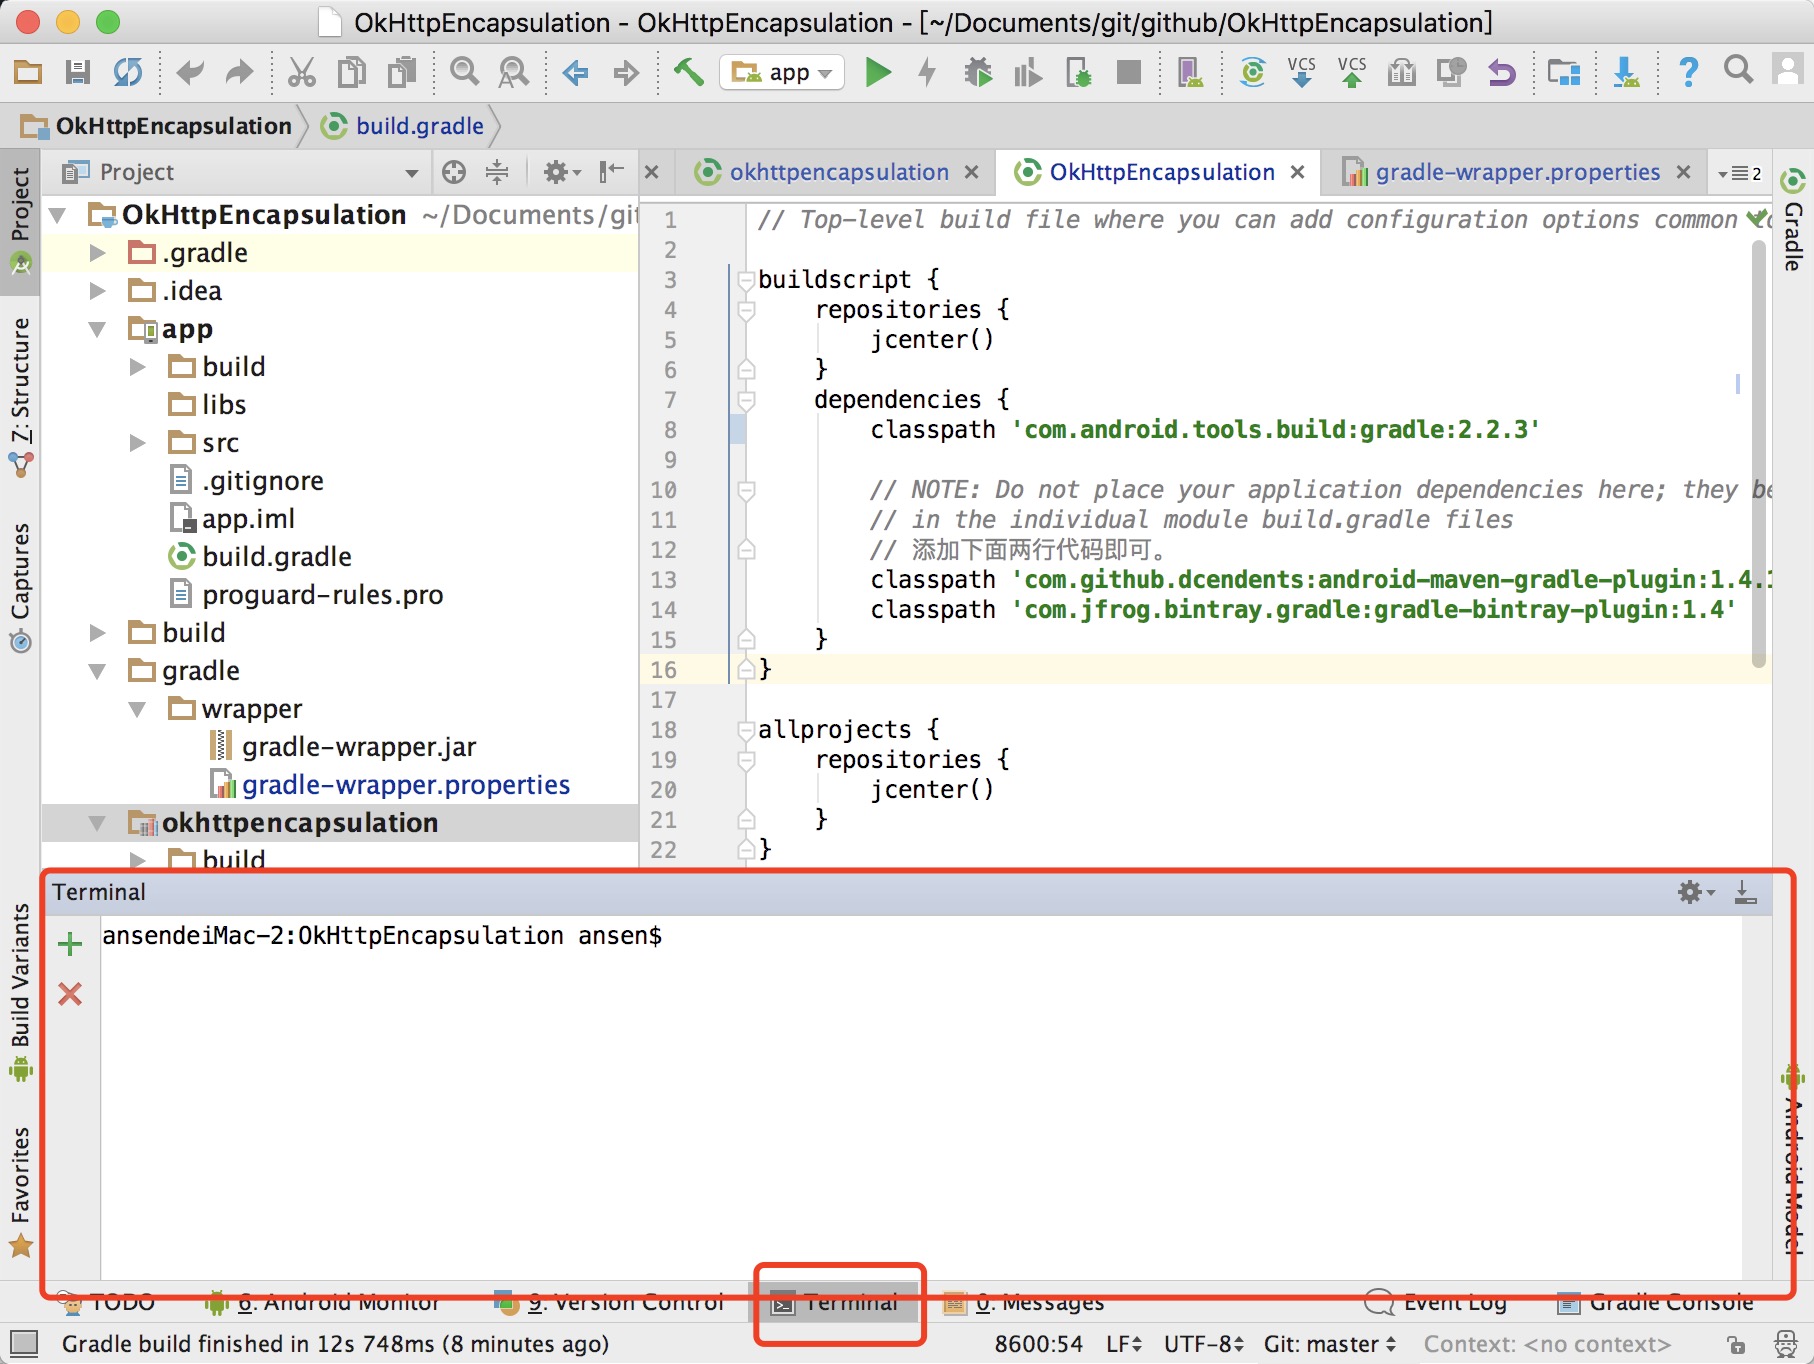Screen dimensions: 1814x1364
Task: Open the hidden tabs list dropdown
Action: (1740, 173)
